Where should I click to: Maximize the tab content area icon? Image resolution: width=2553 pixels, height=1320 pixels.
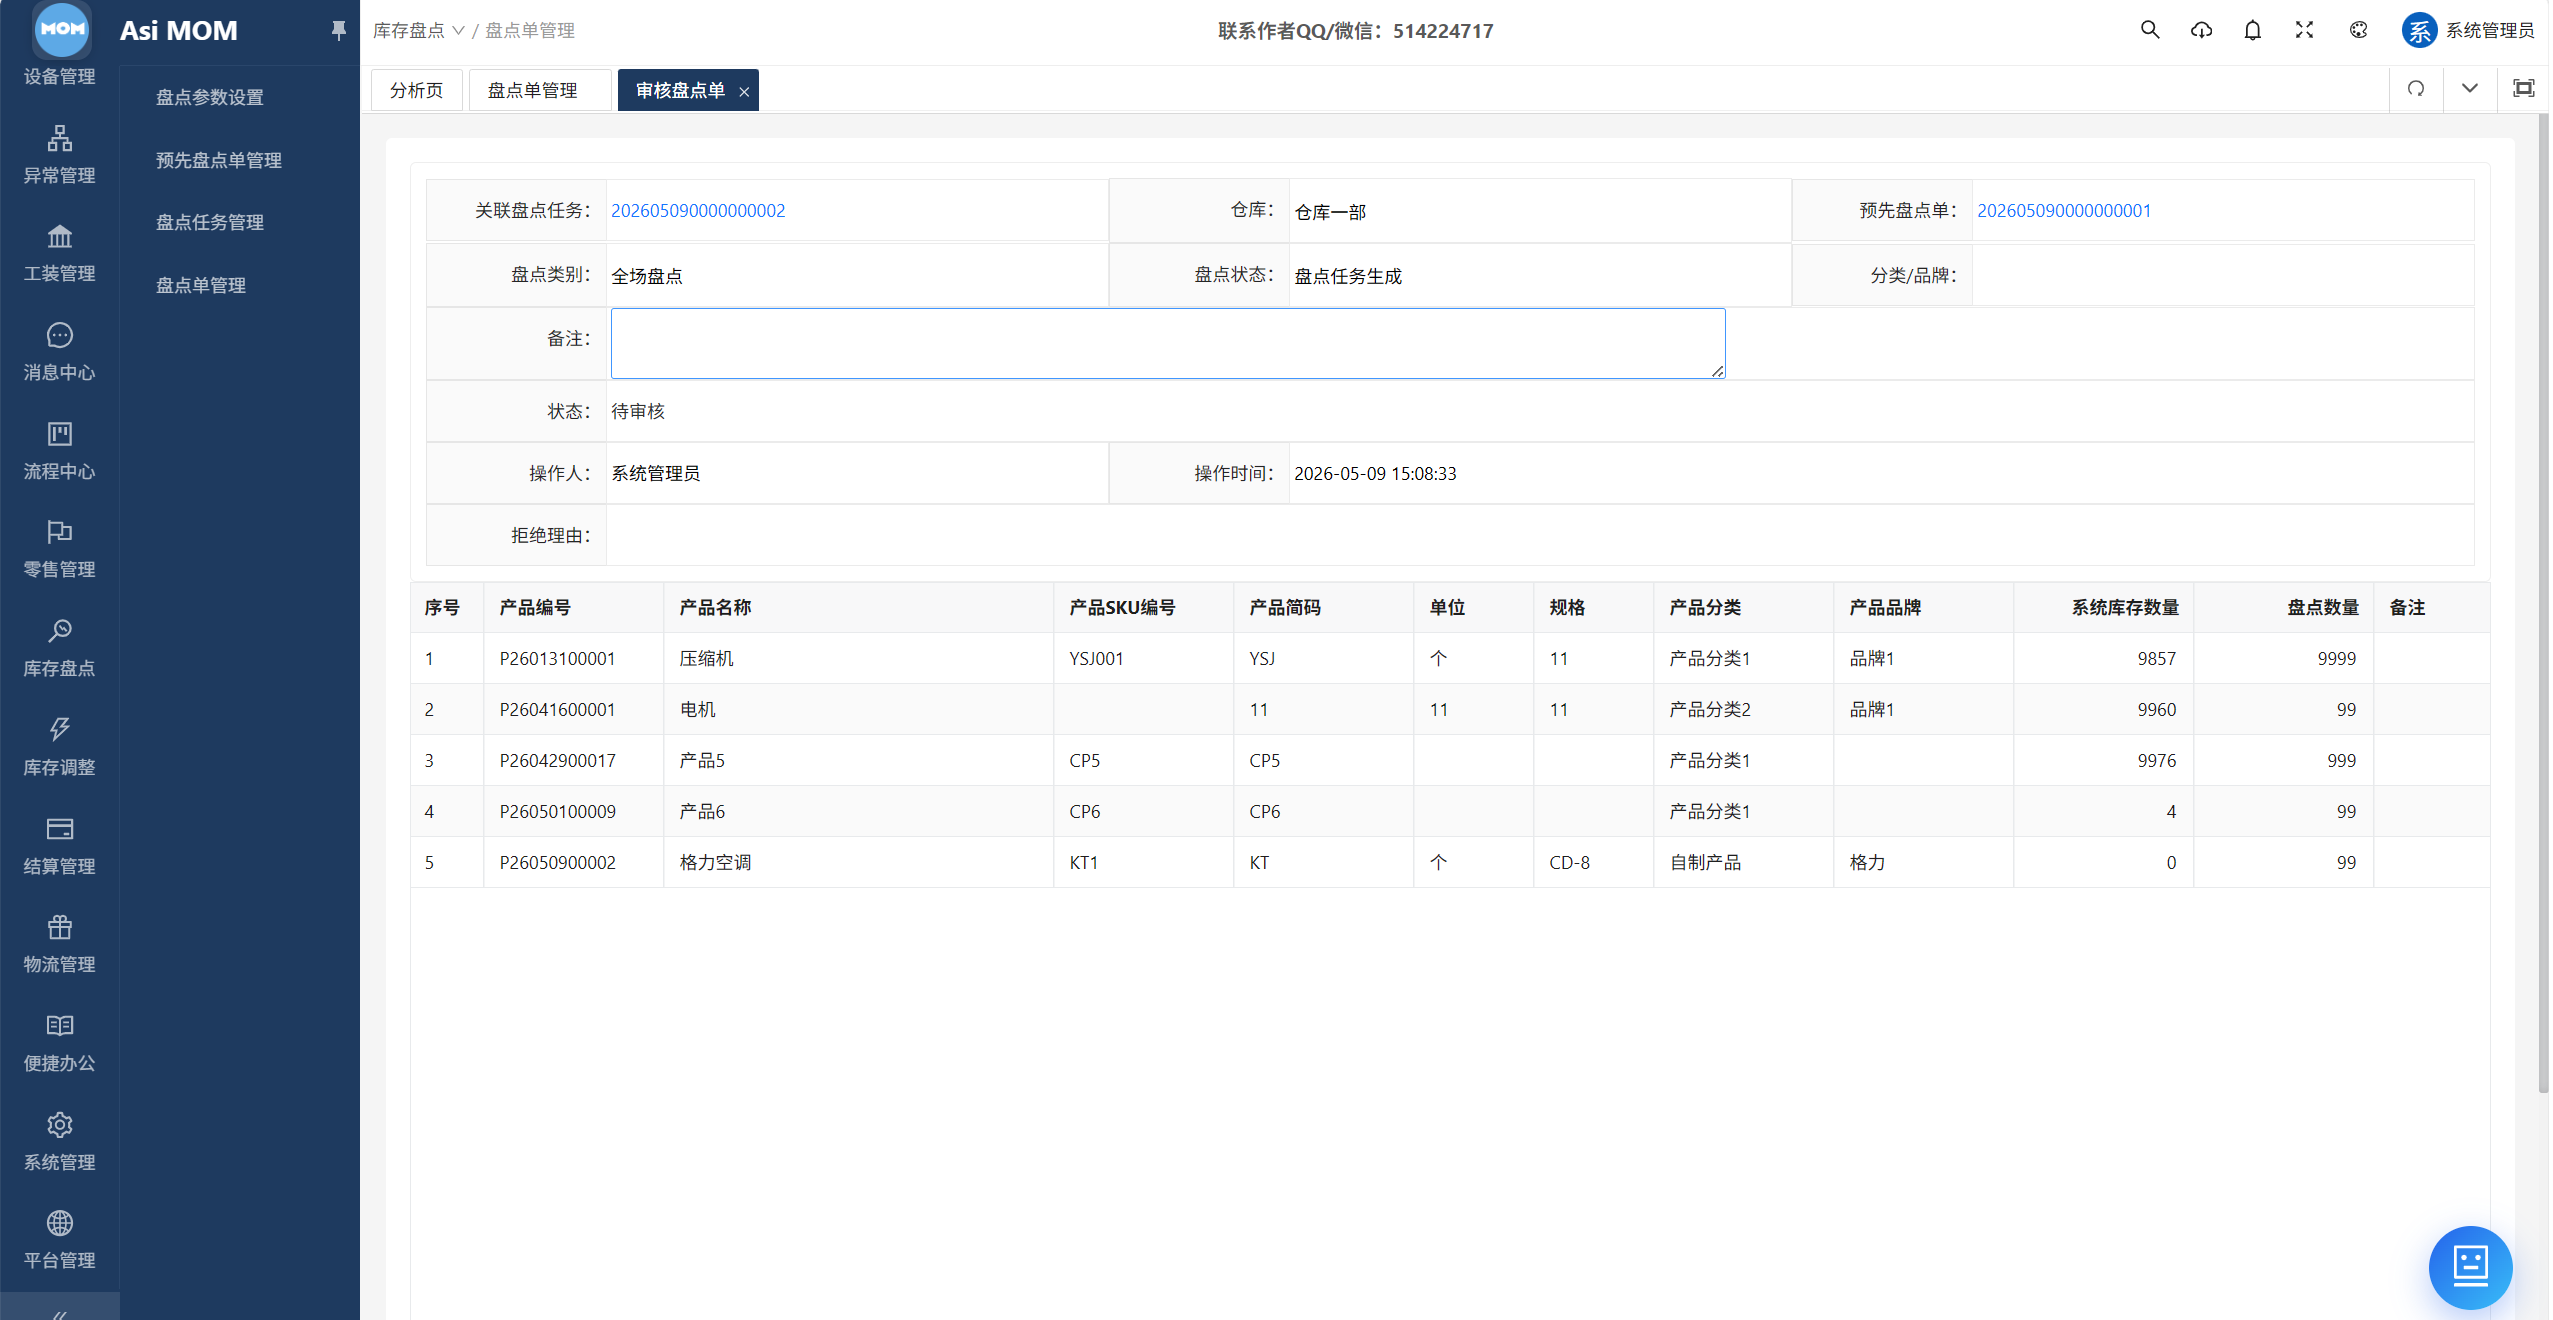2523,89
